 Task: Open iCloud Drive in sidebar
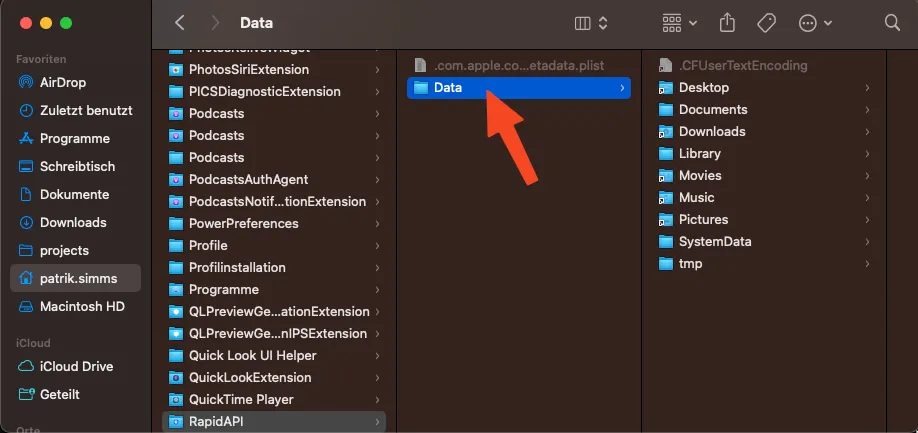pos(75,366)
